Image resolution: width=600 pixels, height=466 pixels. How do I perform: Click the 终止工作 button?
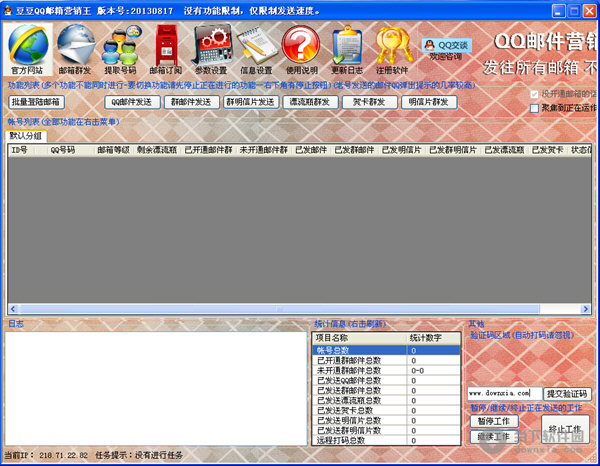point(565,429)
